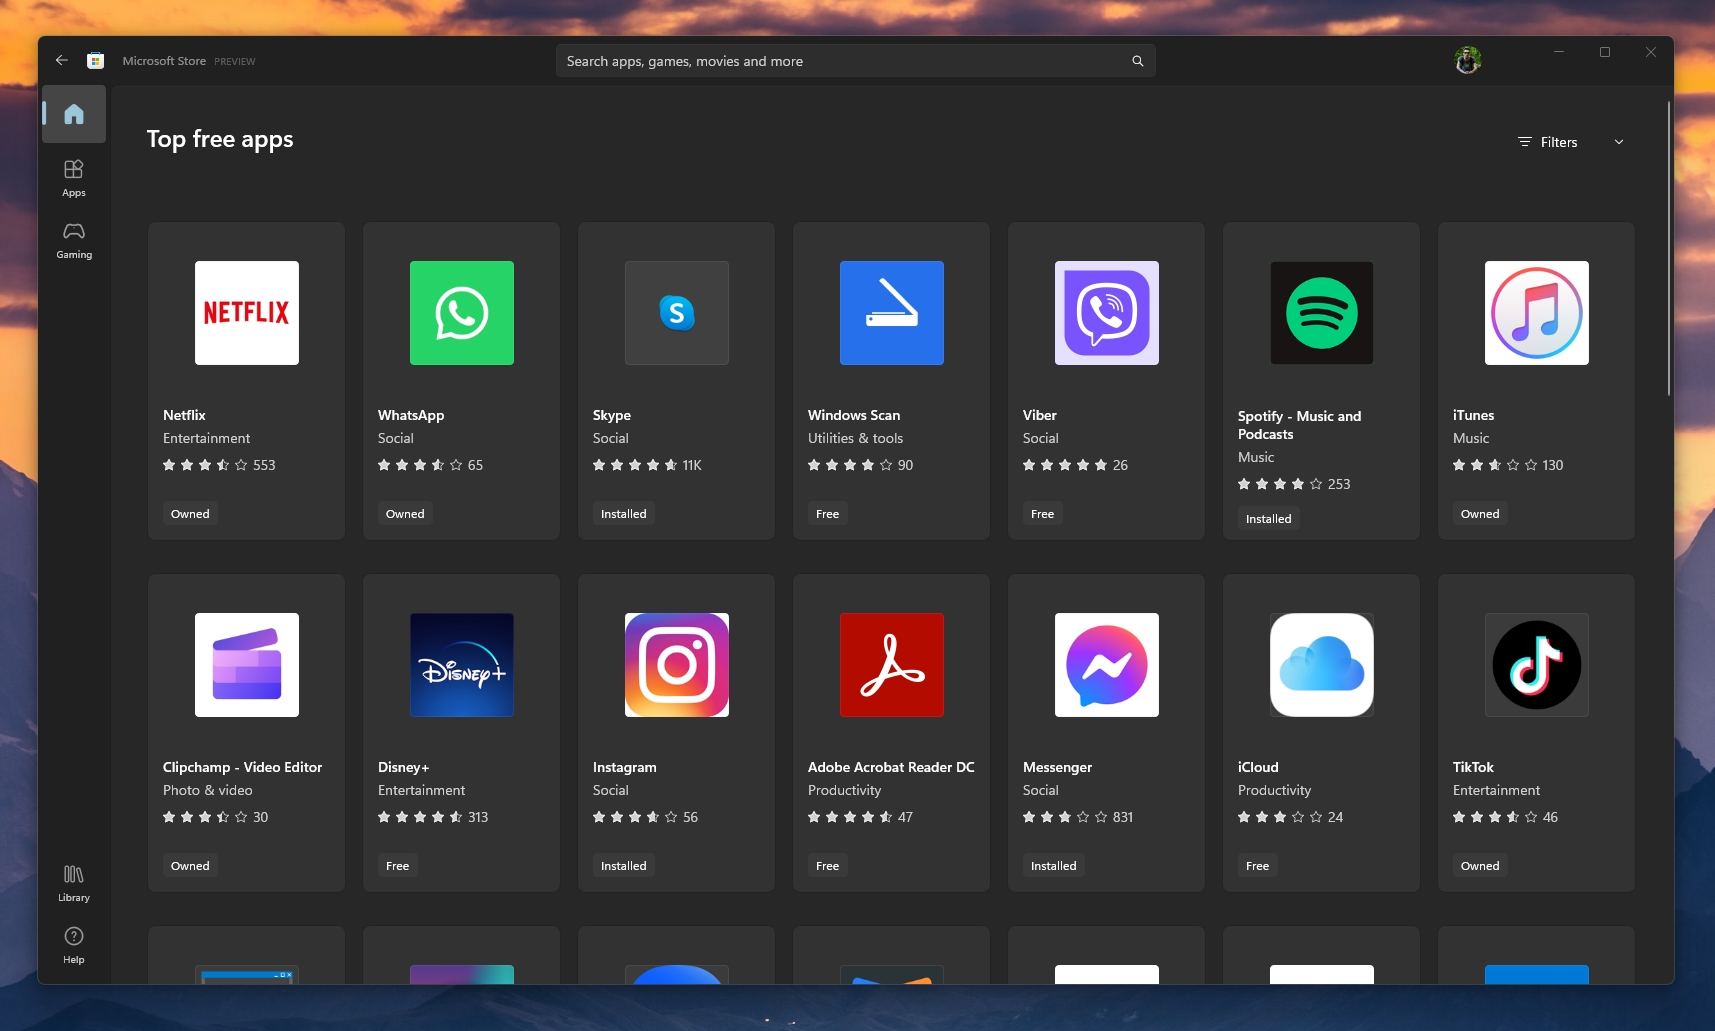Open the Netflix app listing
The width and height of the screenshot is (1715, 1031).
tap(246, 380)
